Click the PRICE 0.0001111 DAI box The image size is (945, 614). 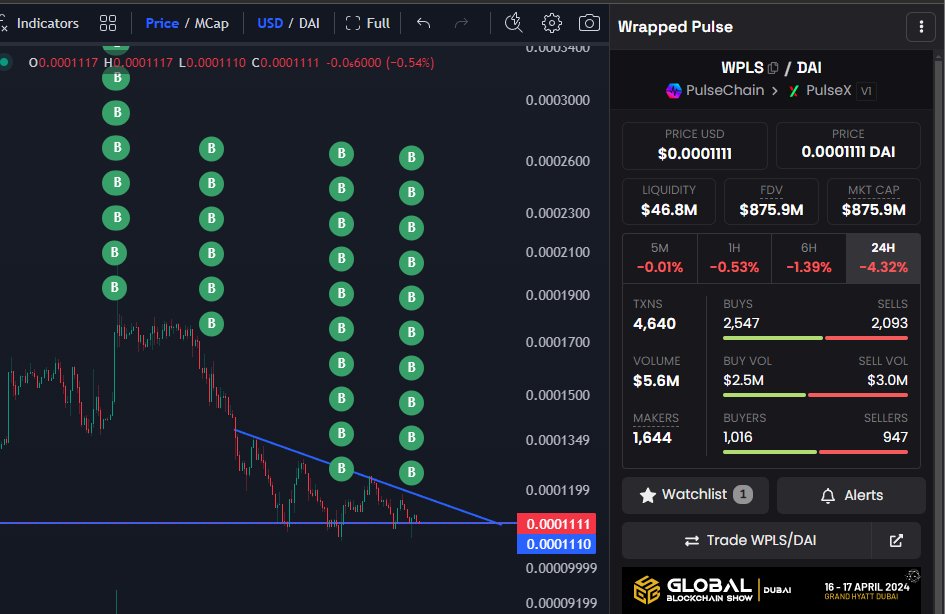point(848,145)
